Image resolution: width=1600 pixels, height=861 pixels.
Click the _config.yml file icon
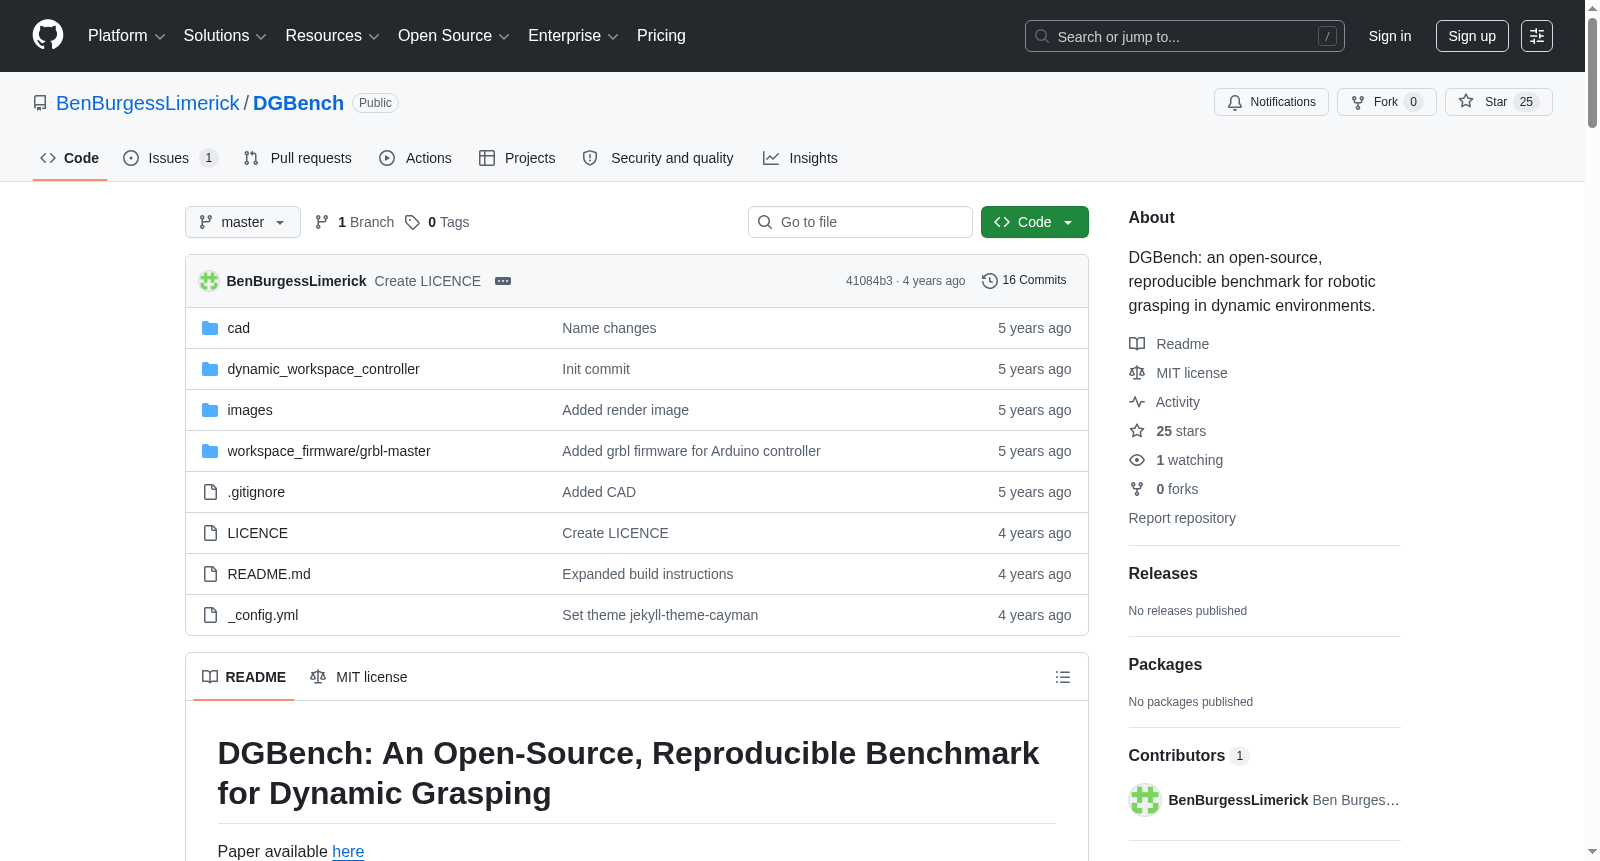(210, 615)
